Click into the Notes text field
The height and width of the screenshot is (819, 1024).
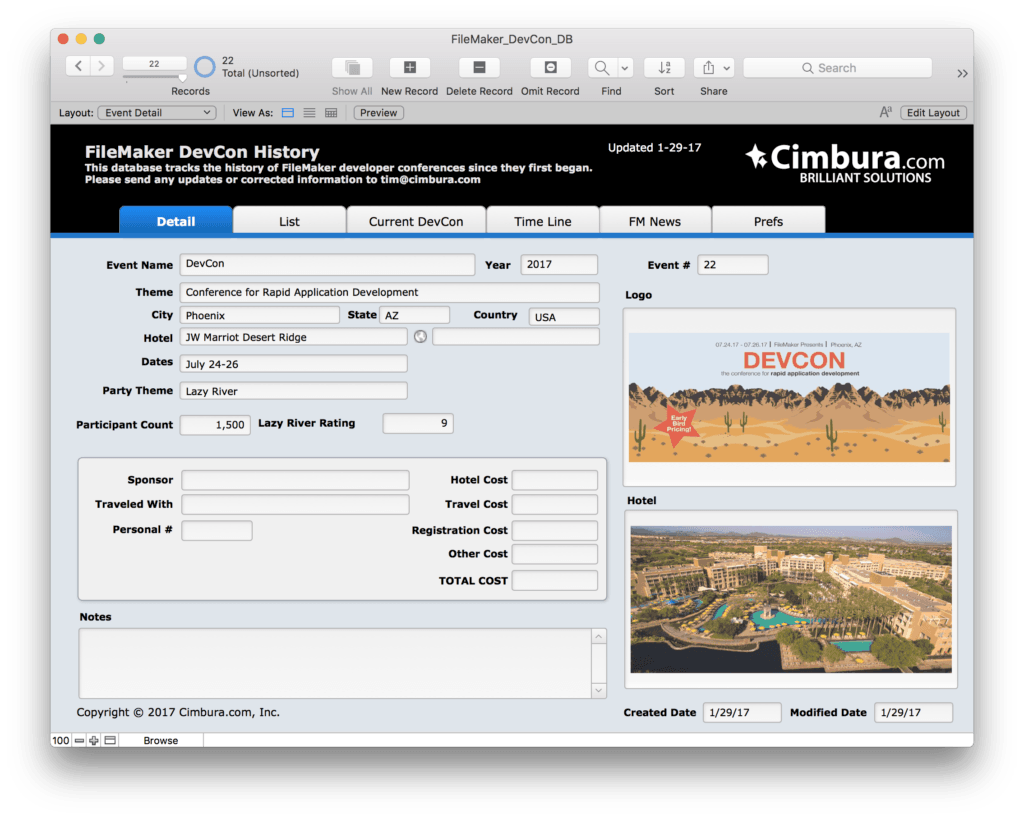(x=334, y=662)
